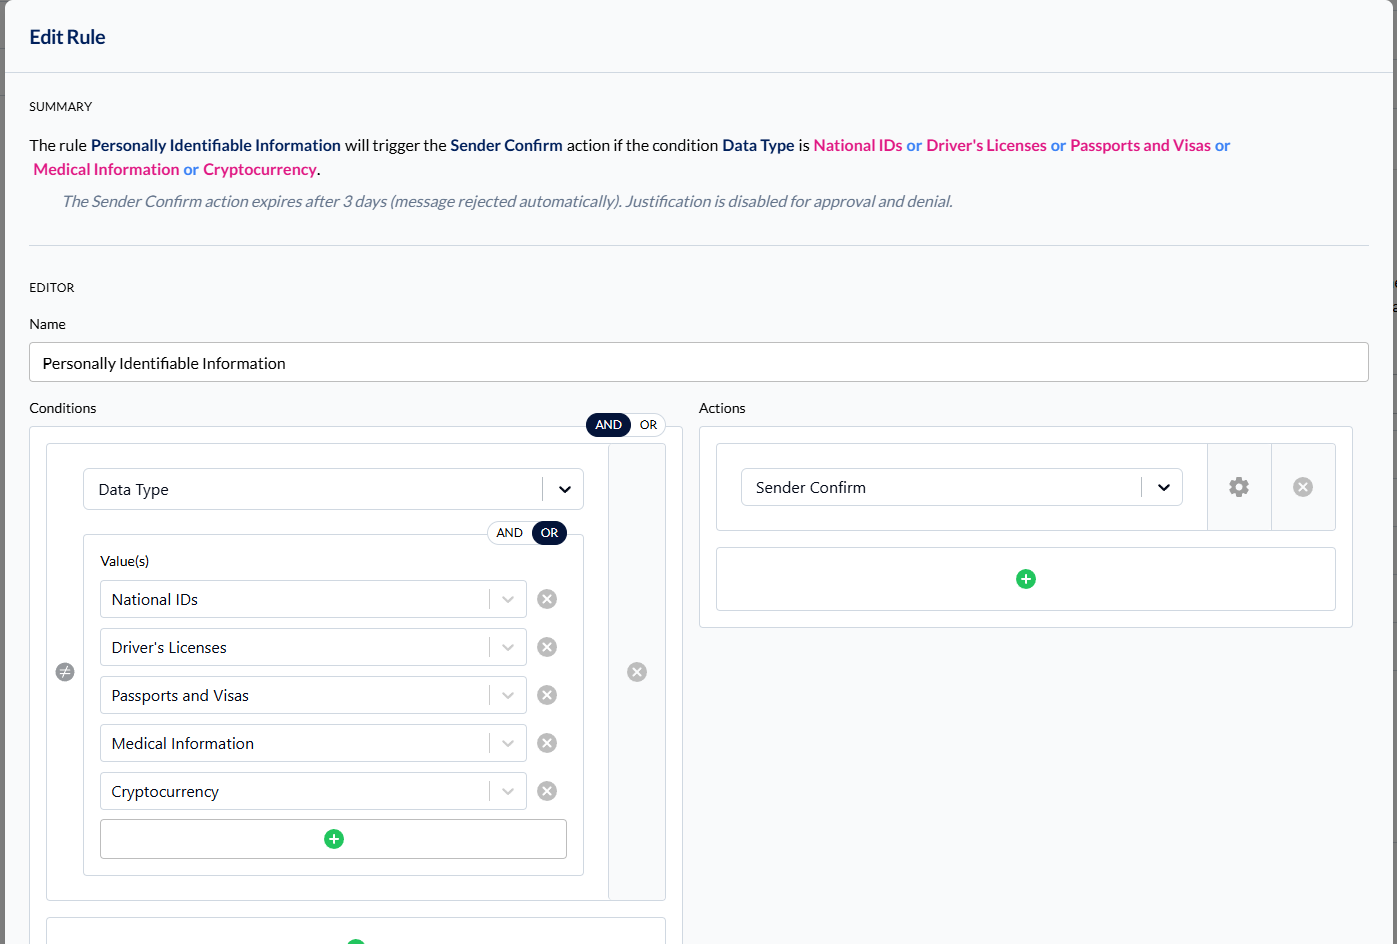This screenshot has height=944, width=1397.
Task: Remove the Driver's Licenses value
Action: [547, 647]
